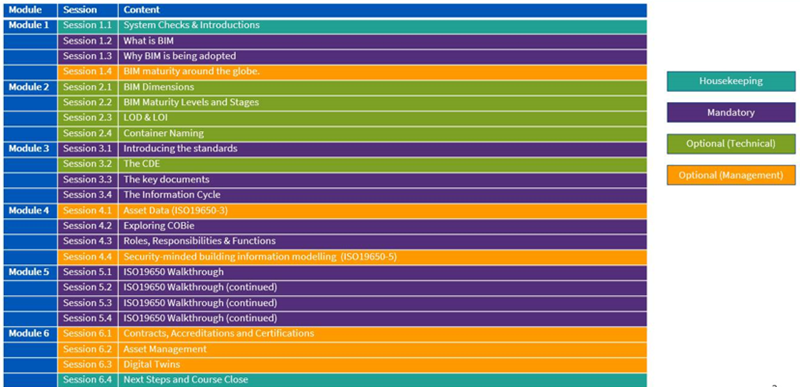Click the Content column header
This screenshot has width=800, height=387.
pos(383,10)
